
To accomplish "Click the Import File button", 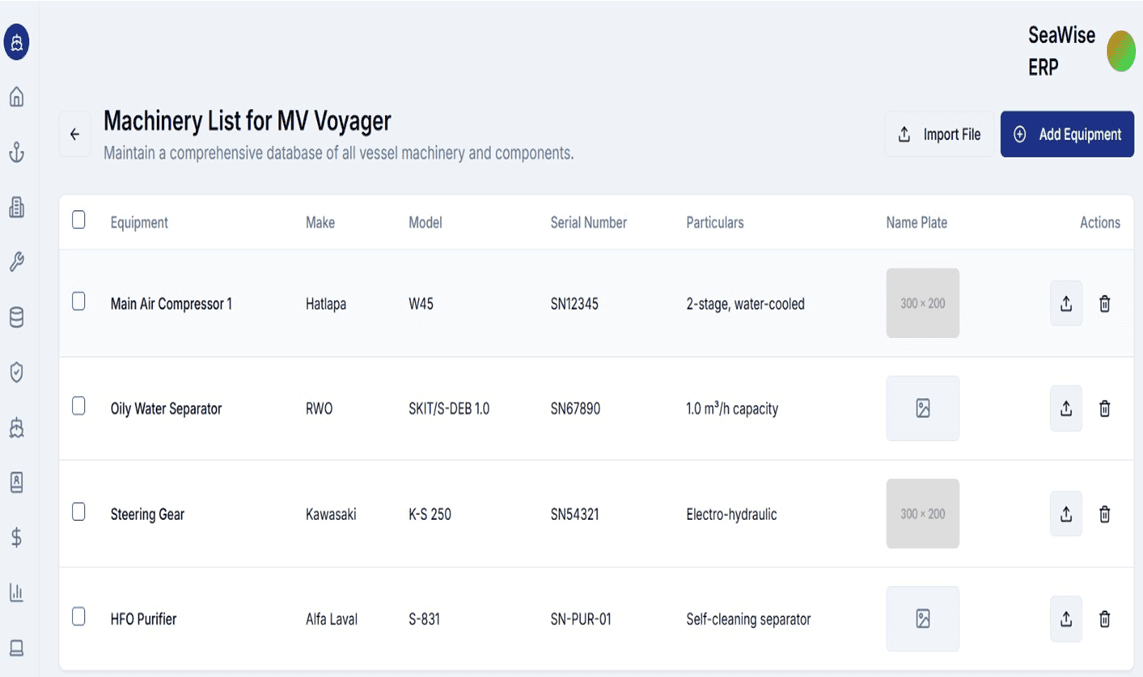I will (x=939, y=133).
